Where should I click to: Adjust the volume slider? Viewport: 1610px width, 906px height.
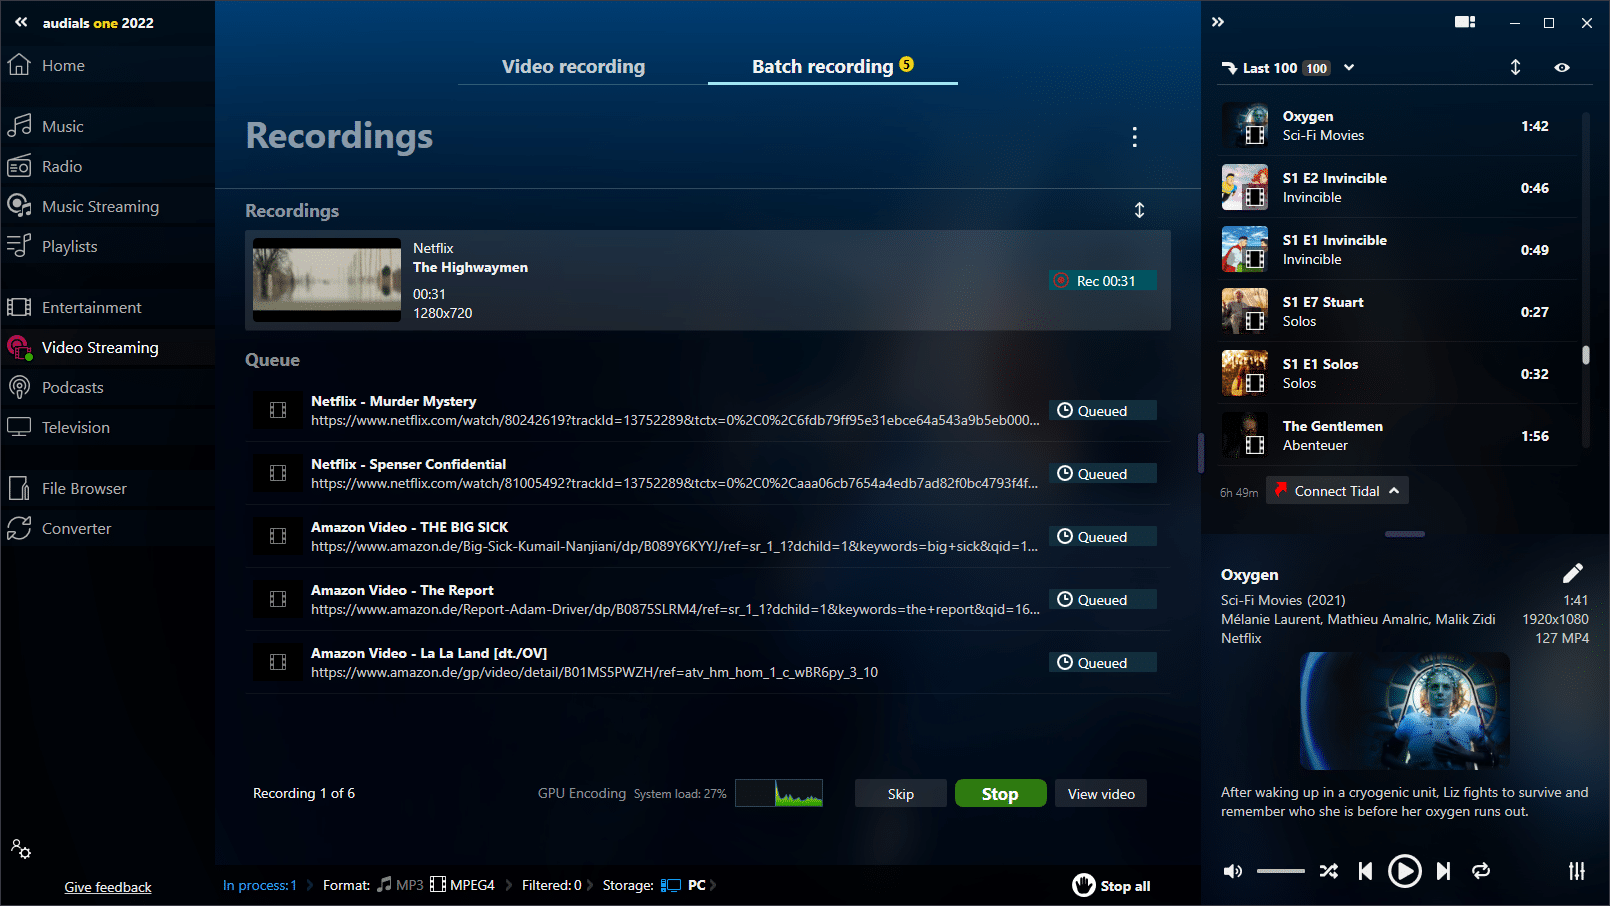click(1280, 871)
